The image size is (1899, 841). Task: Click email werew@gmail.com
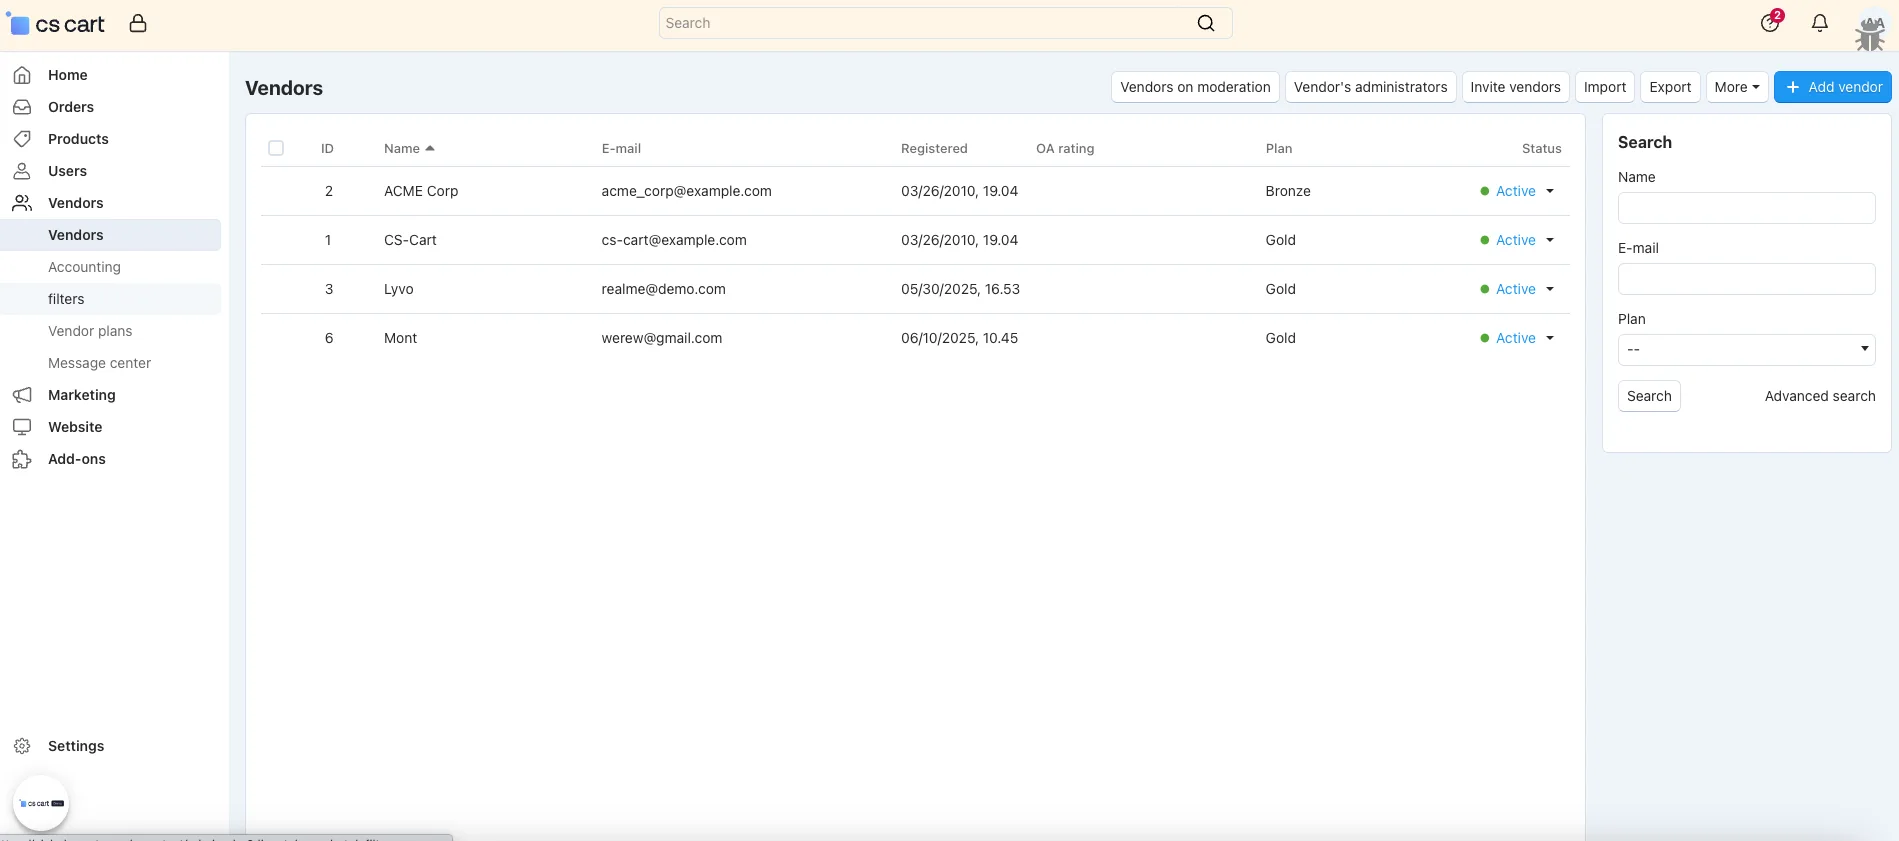(661, 338)
